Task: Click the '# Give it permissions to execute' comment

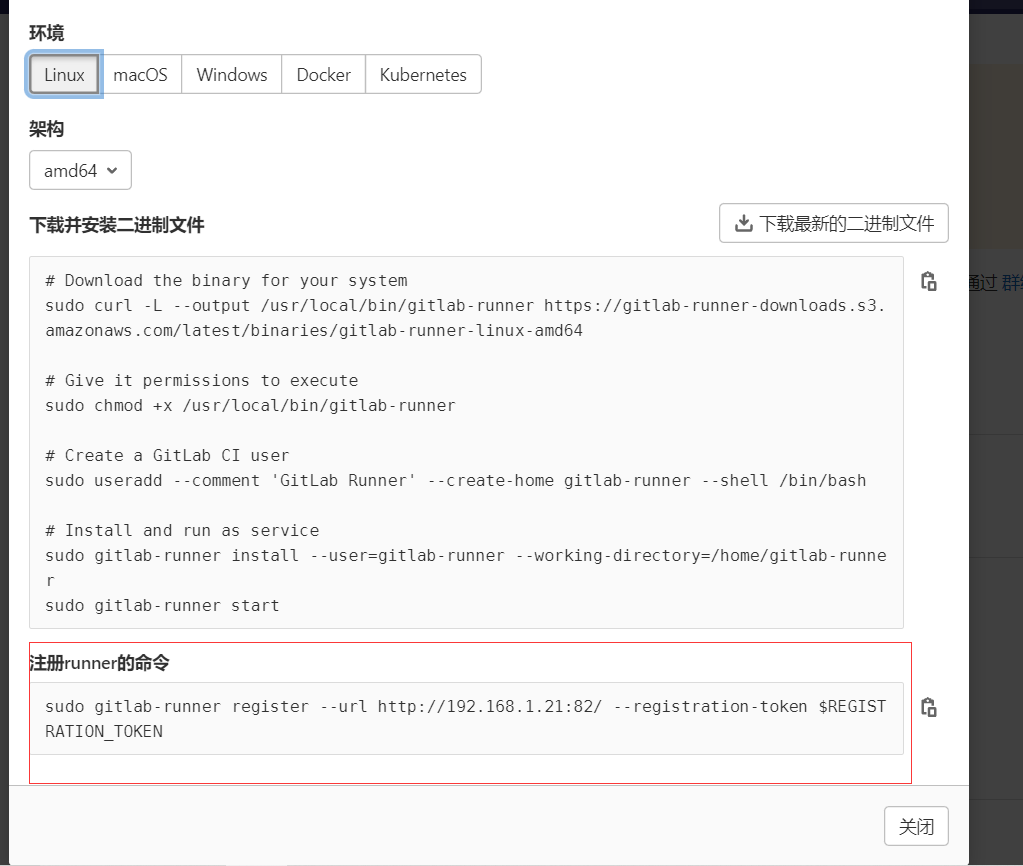Action: tap(202, 380)
